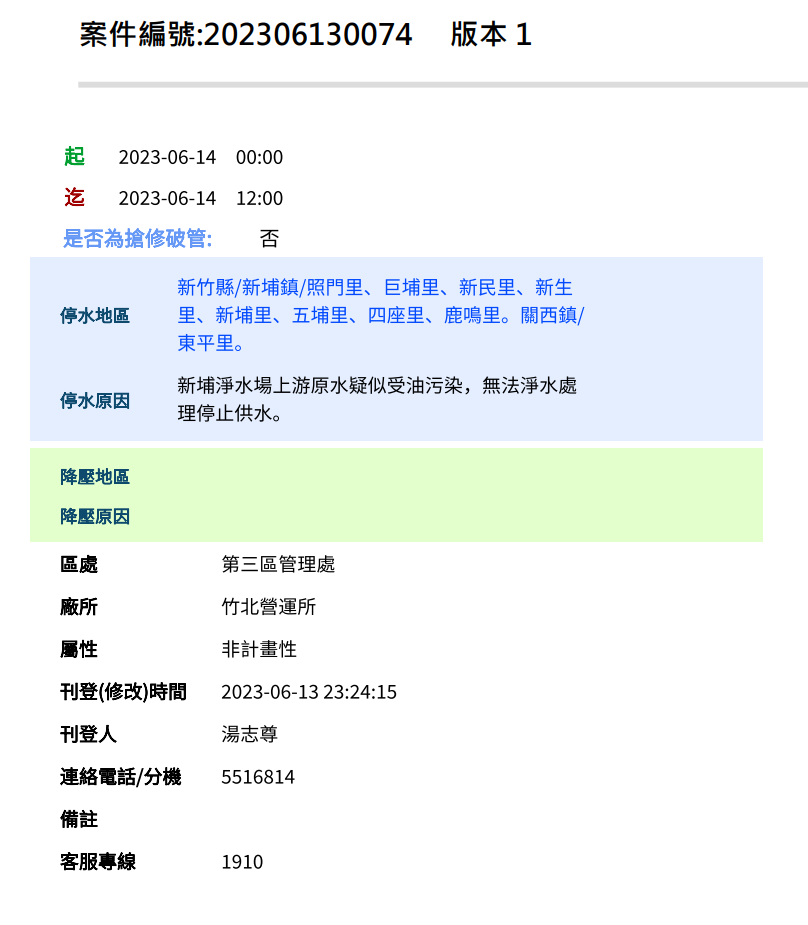Select the 第三區管理處 text
Image resolution: width=808 pixels, height=925 pixels.
[x=278, y=564]
